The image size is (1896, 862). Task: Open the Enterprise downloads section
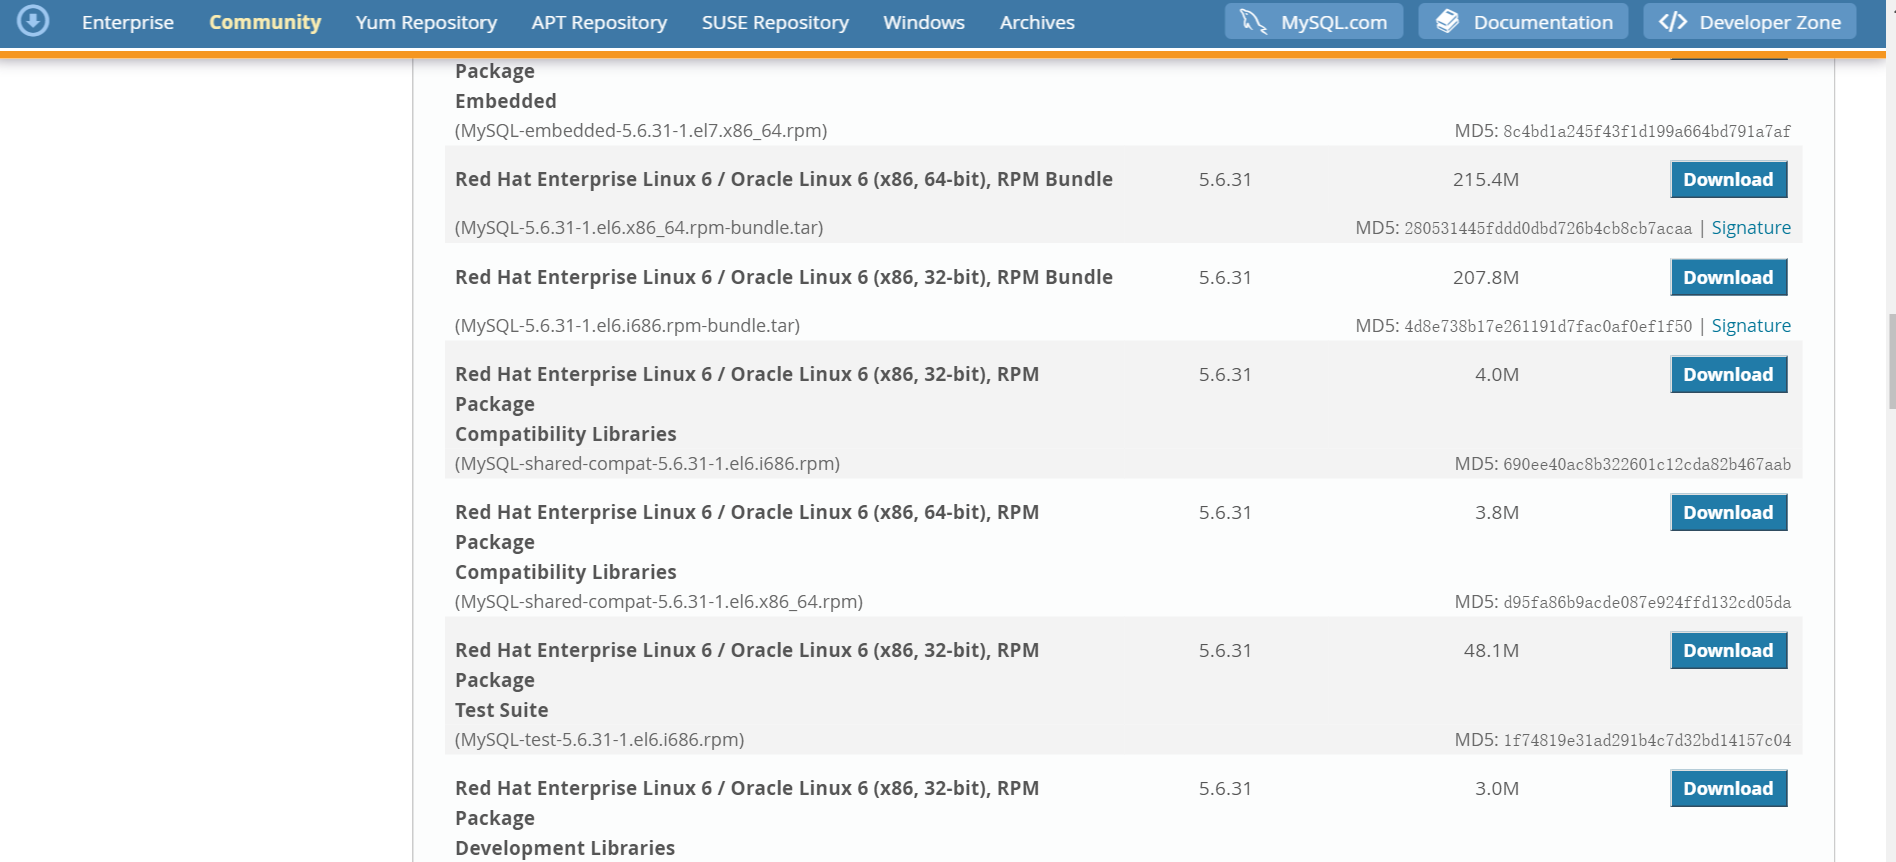tap(128, 22)
